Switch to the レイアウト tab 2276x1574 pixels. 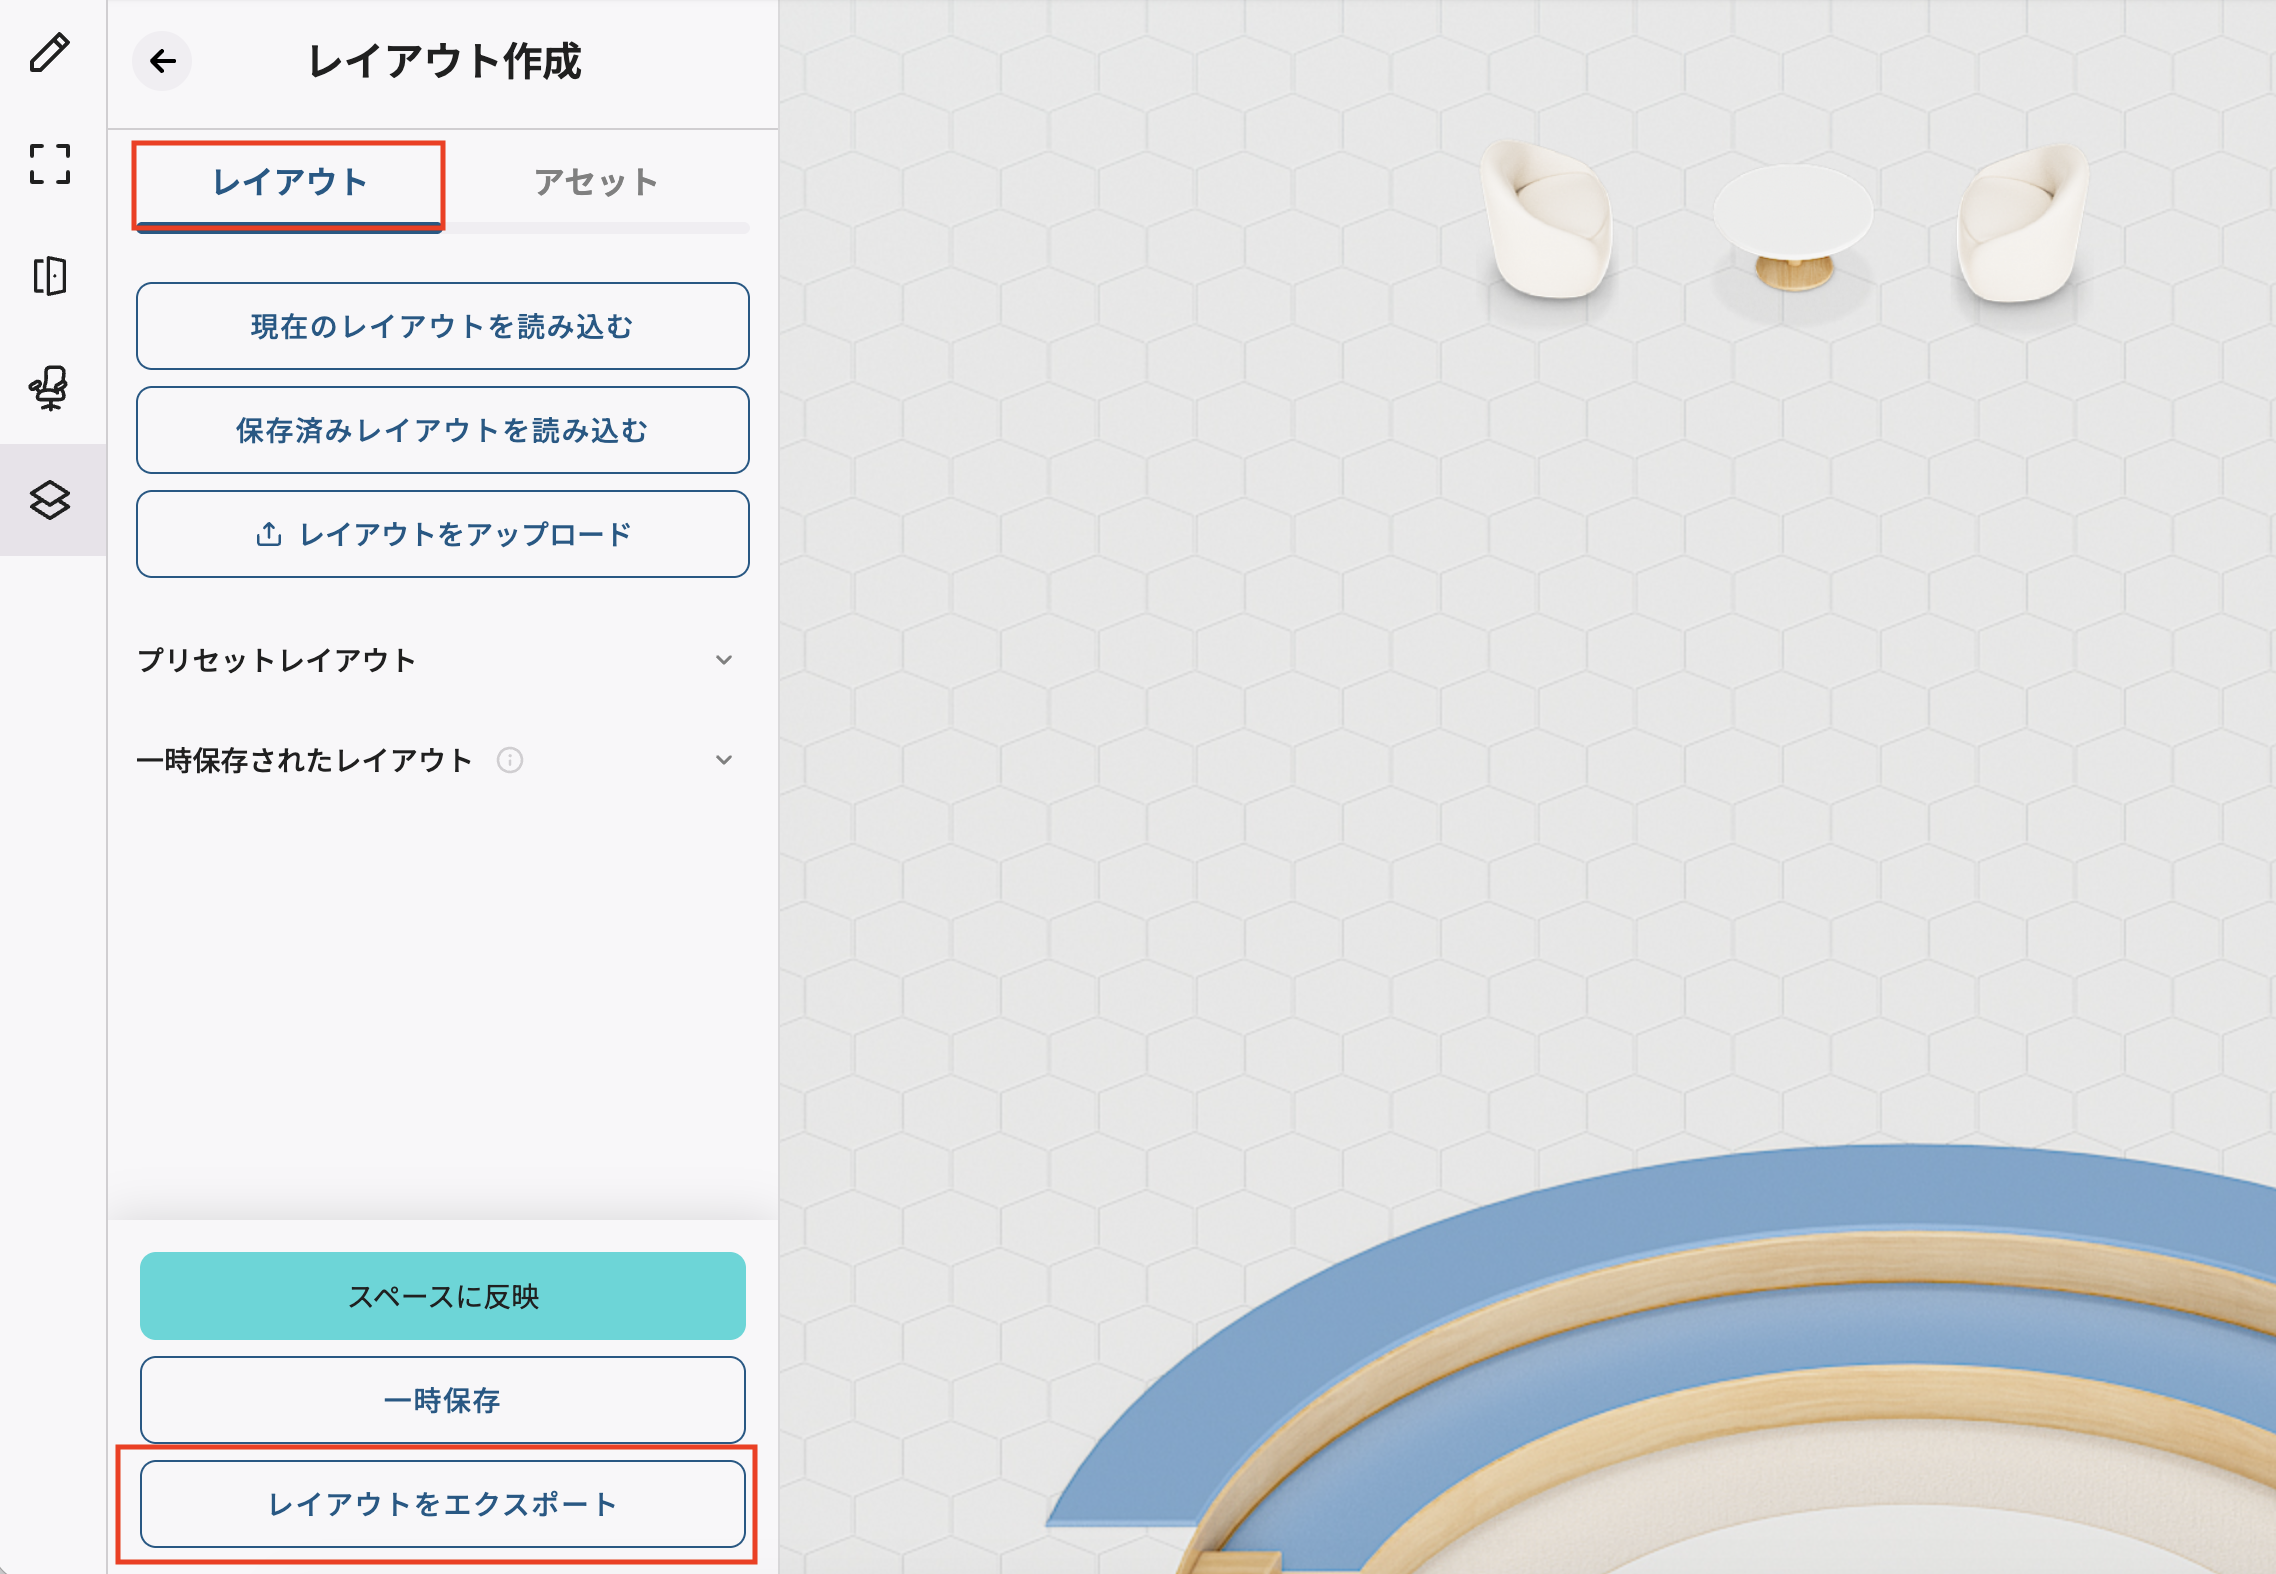pos(289,184)
